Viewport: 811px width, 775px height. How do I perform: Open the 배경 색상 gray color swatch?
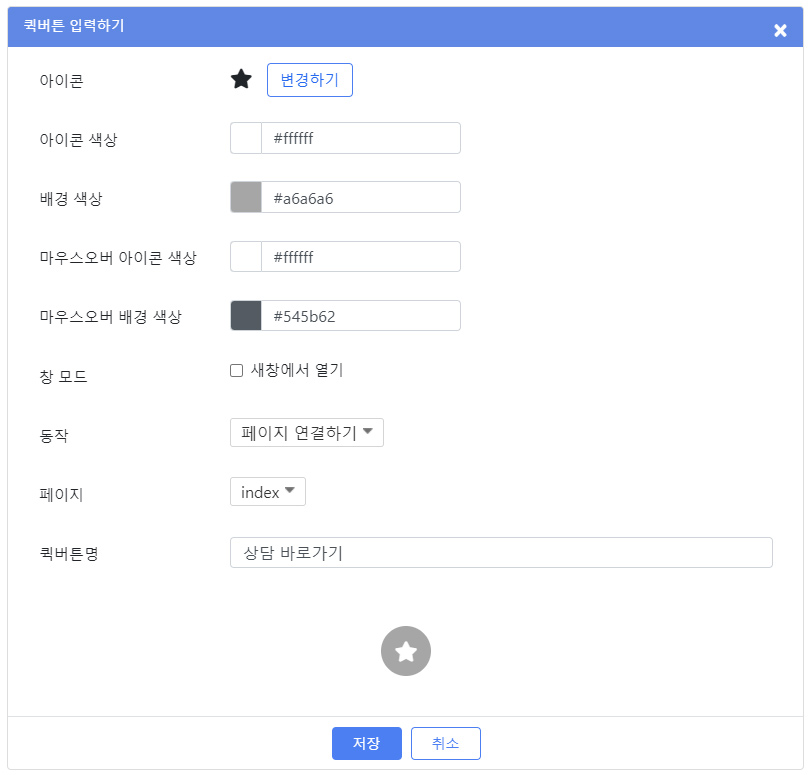coord(246,197)
